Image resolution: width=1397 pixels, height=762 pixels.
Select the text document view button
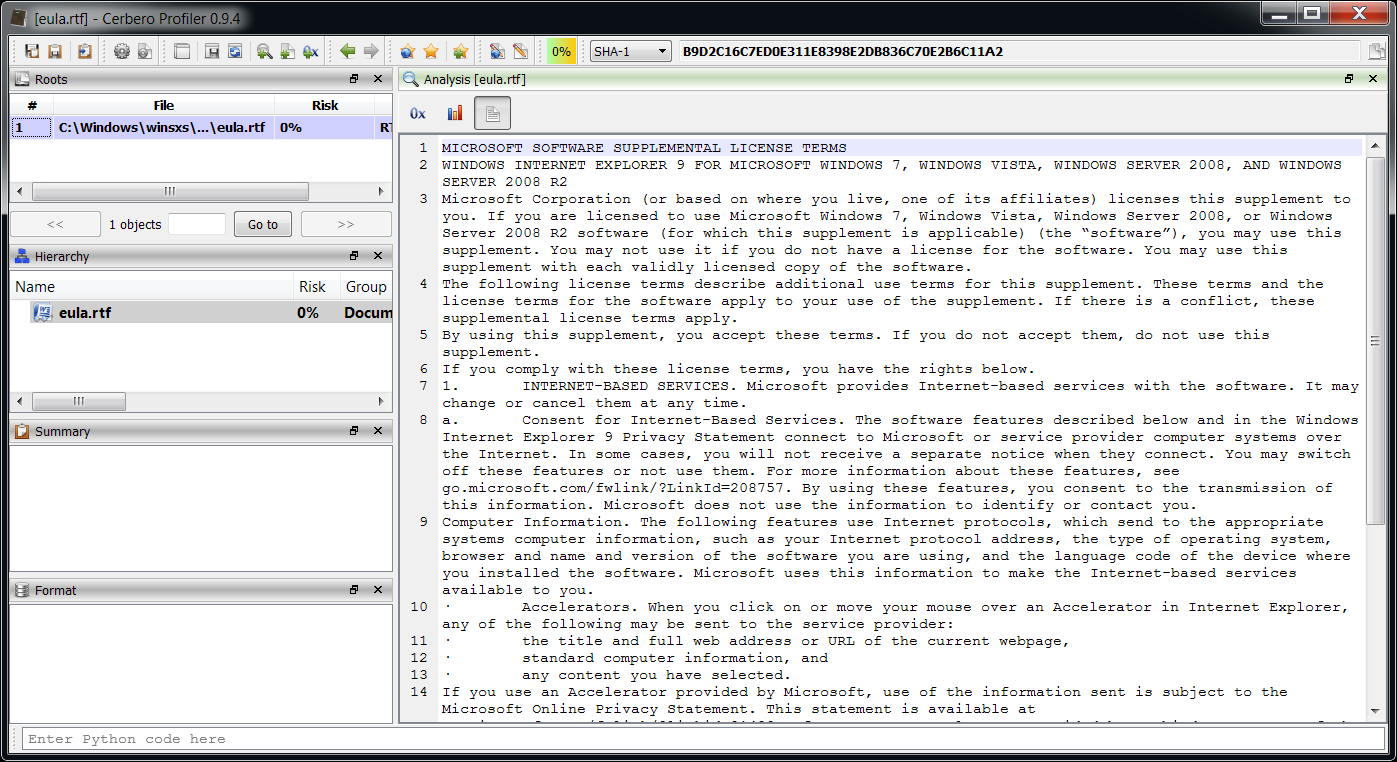pyautogui.click(x=492, y=114)
